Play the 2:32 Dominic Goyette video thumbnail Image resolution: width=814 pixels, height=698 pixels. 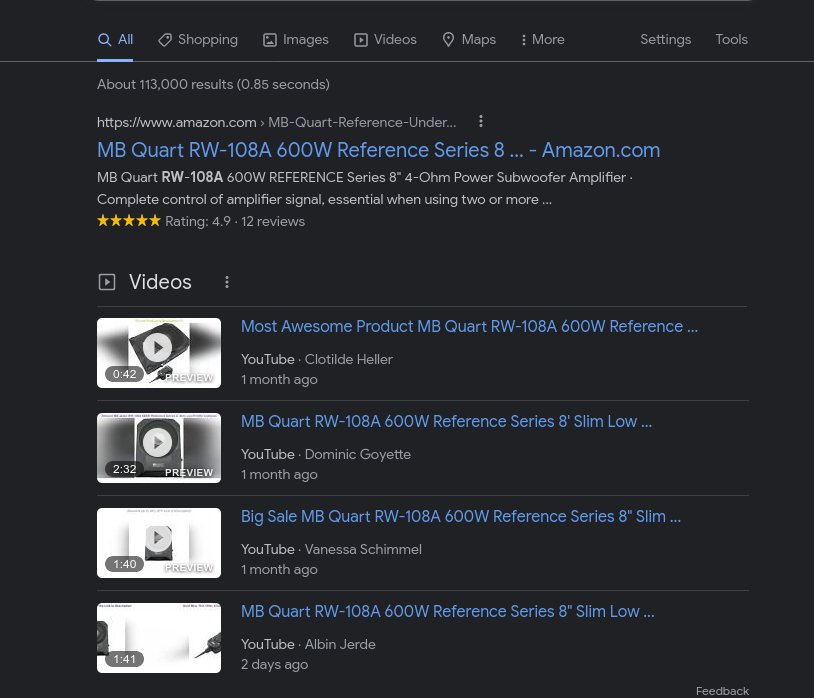(x=159, y=448)
